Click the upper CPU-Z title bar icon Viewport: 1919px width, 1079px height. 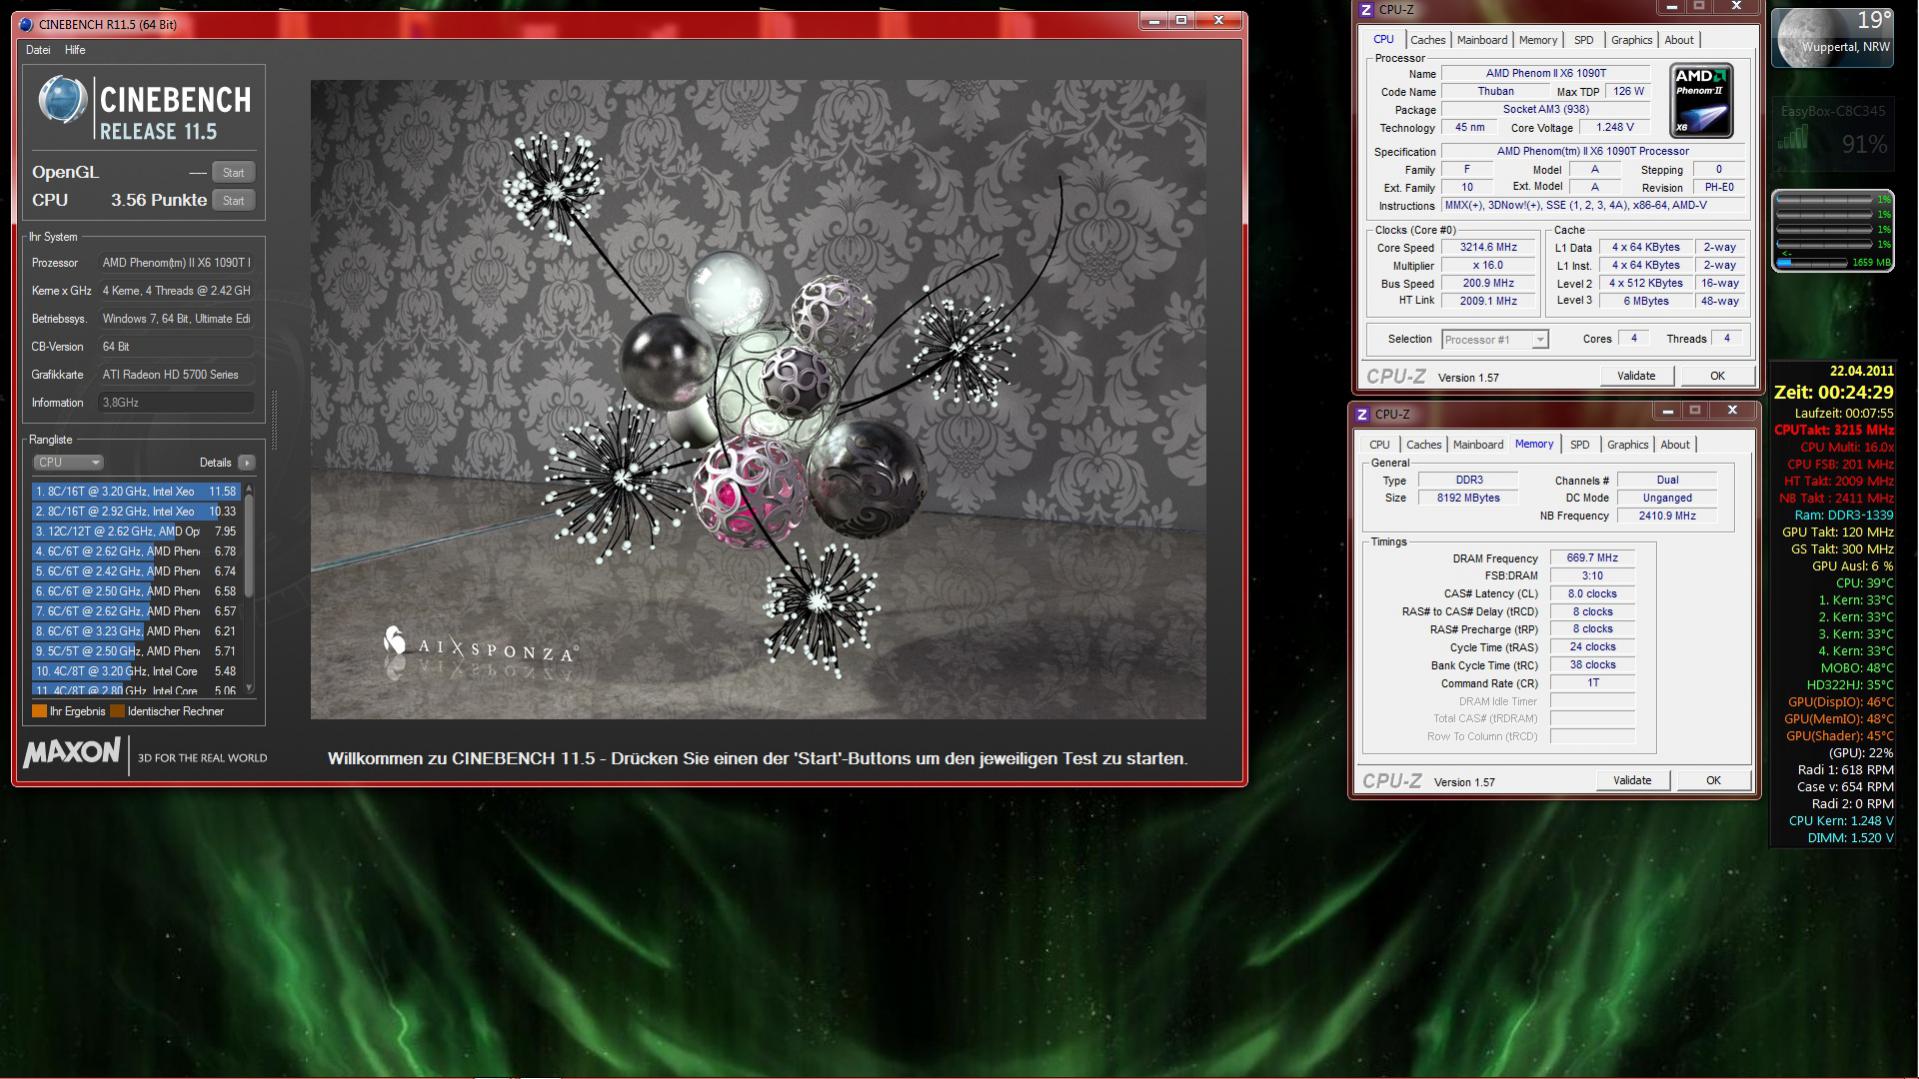point(1366,10)
